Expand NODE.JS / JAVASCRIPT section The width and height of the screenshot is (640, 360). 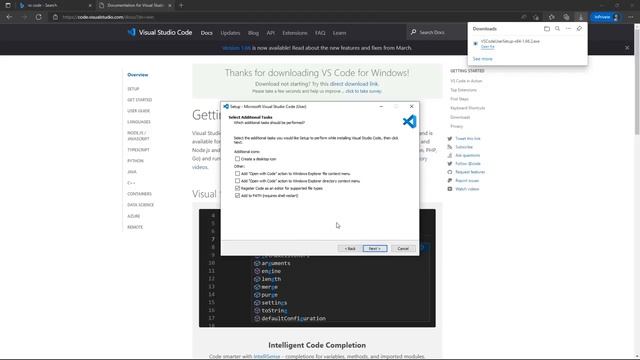(138, 136)
